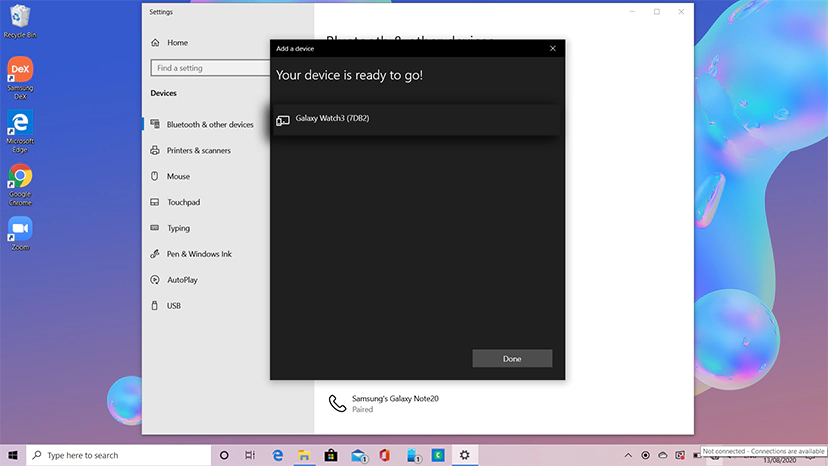Open Google Chrome desktop shortcut
Image resolution: width=828 pixels, height=466 pixels.
tap(20, 184)
